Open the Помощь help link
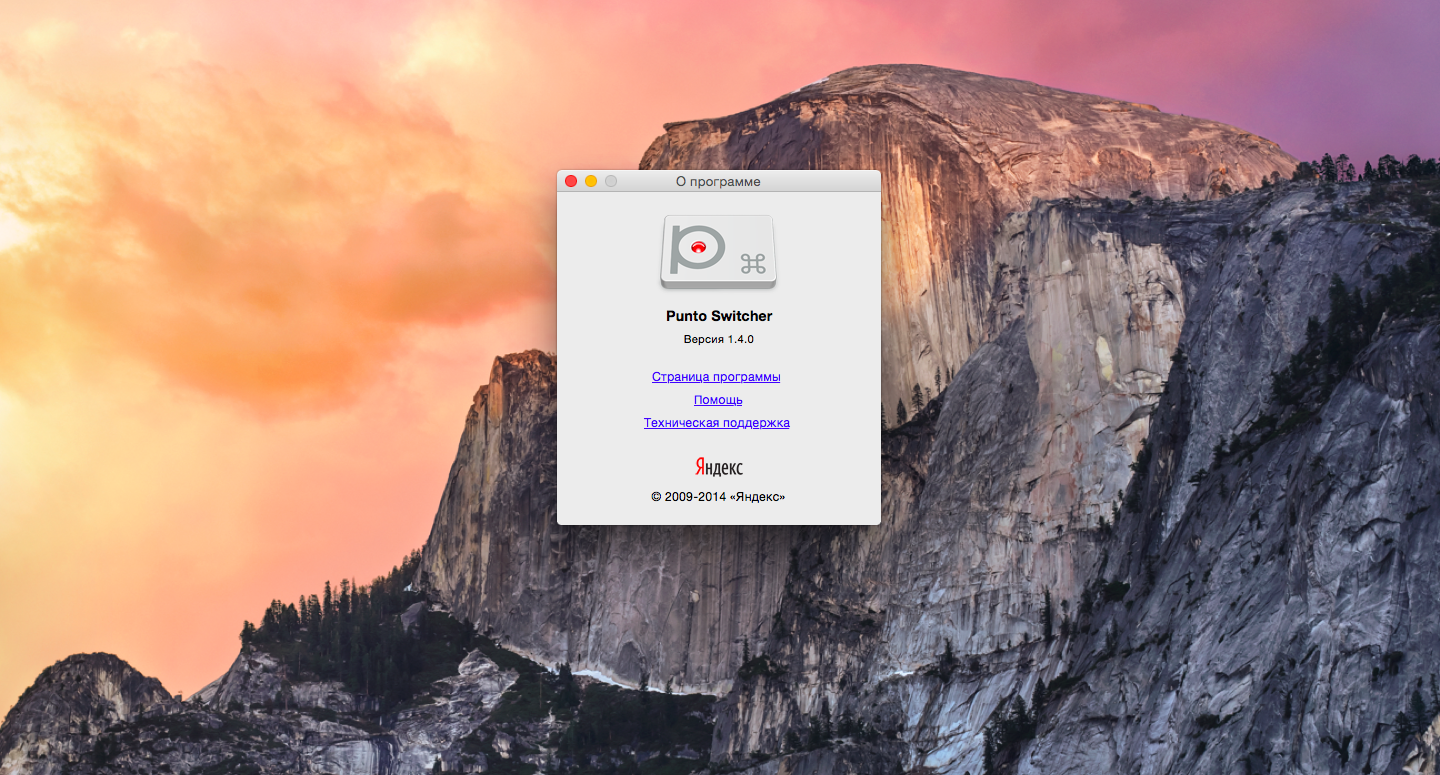Image resolution: width=1440 pixels, height=775 pixels. 718,400
